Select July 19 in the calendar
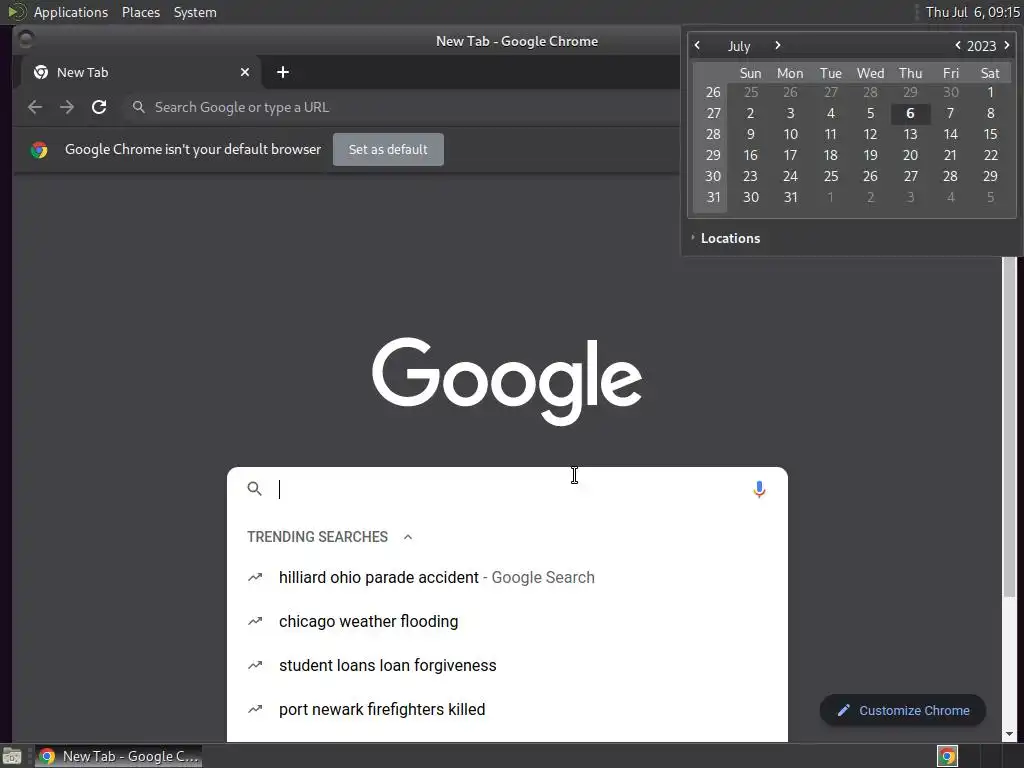This screenshot has width=1024, height=768. [871, 155]
